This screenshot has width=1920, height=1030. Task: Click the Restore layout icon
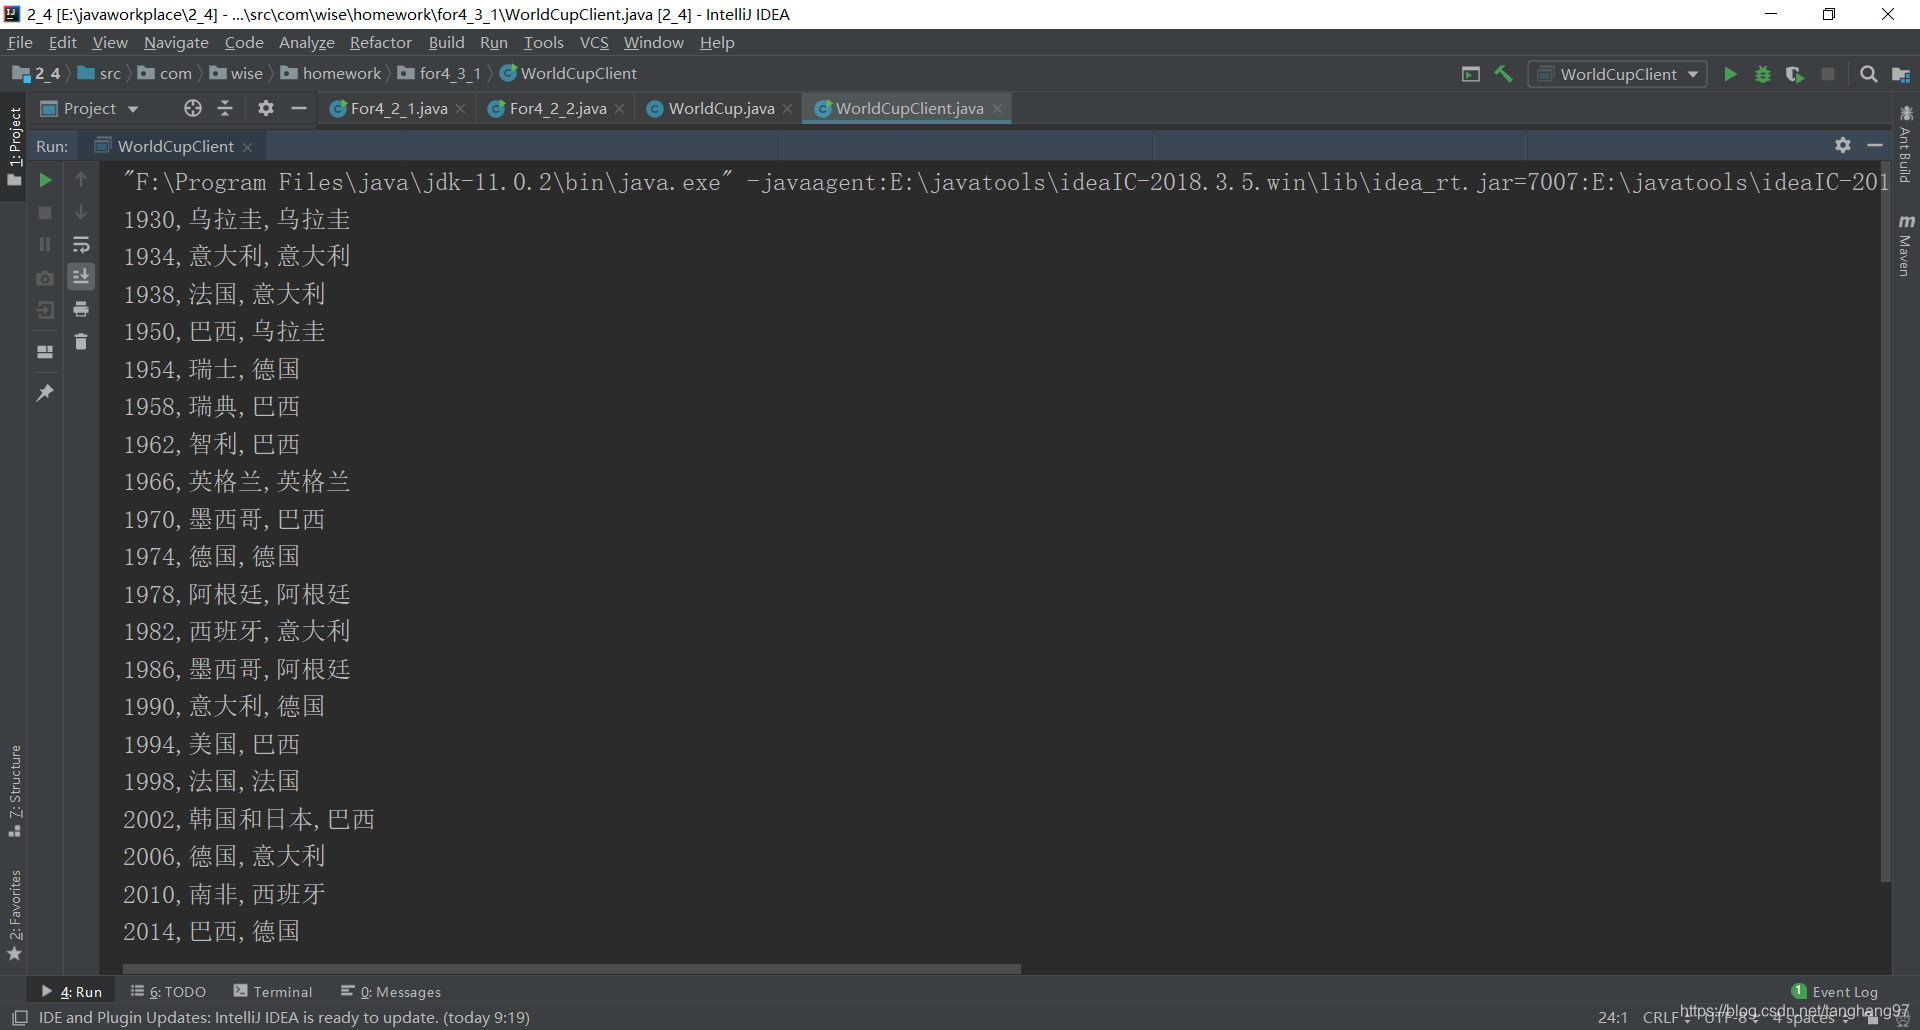click(45, 352)
